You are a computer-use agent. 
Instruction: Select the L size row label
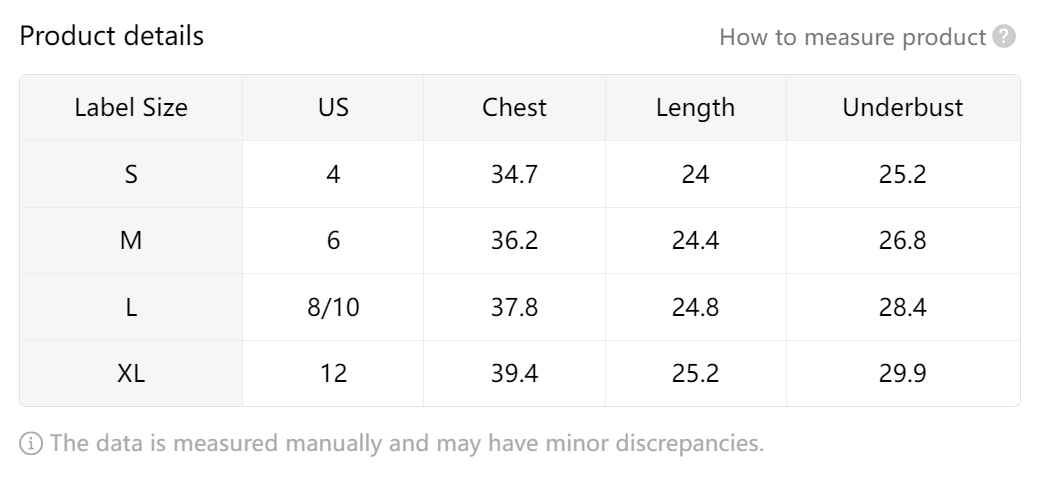coord(131,308)
